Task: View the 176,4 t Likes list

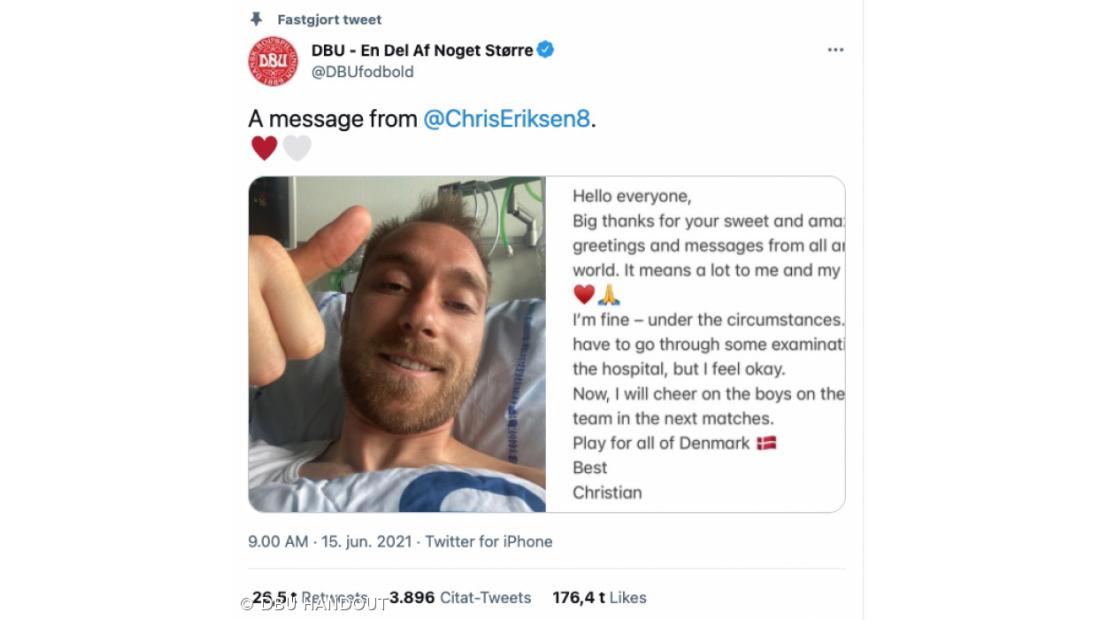Action: click(x=599, y=598)
